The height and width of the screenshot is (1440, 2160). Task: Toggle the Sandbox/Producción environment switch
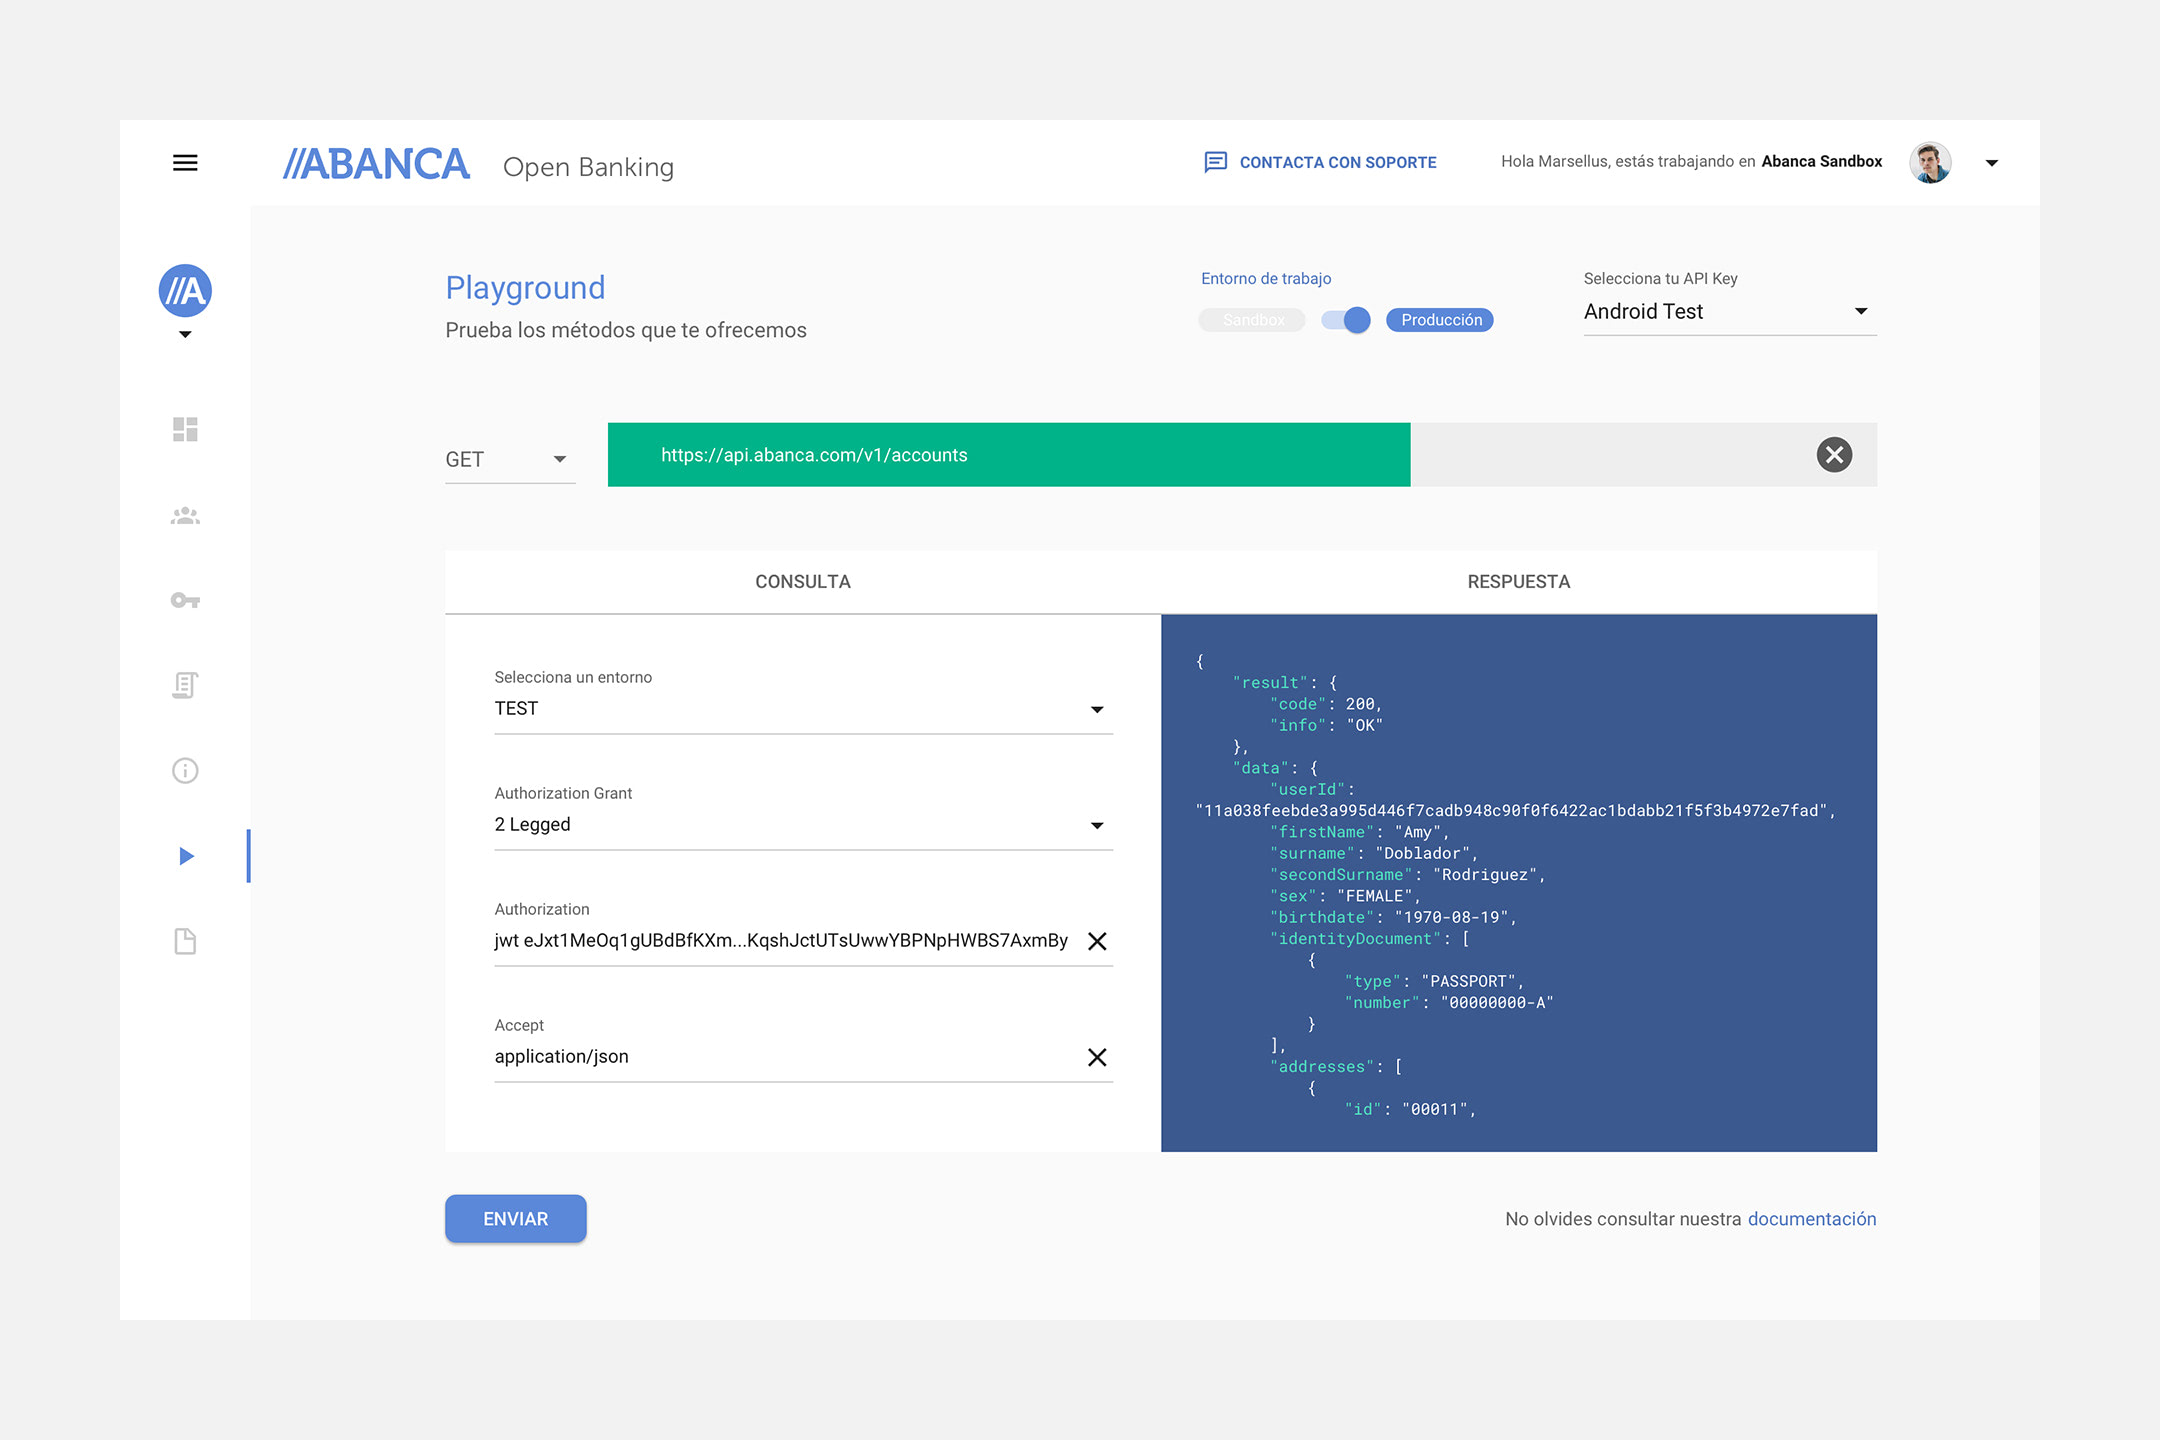click(x=1346, y=320)
